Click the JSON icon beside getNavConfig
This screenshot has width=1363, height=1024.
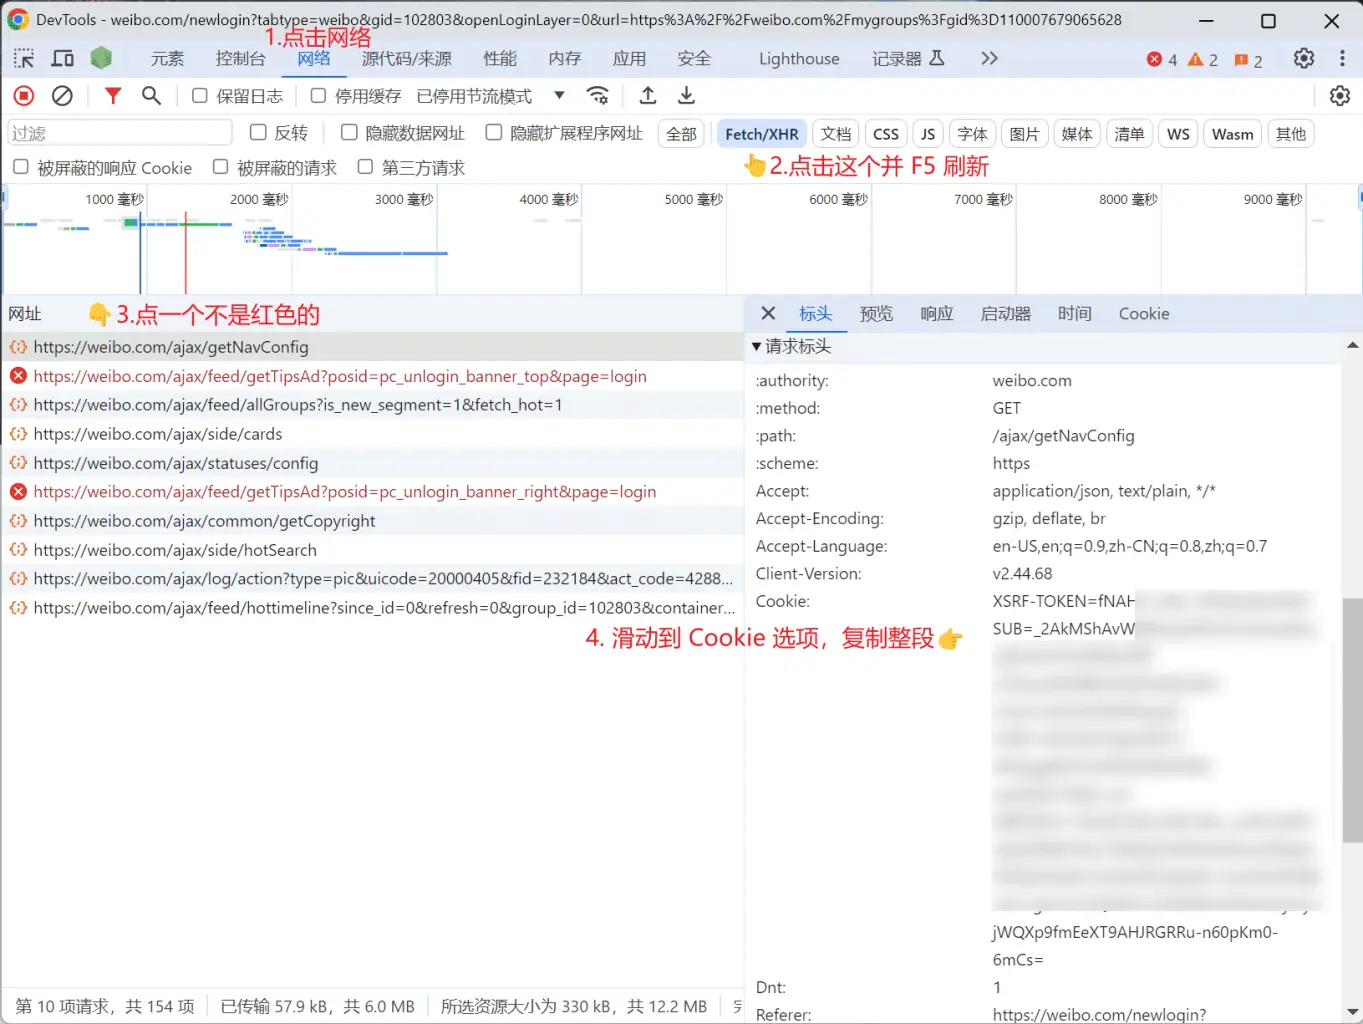pos(18,347)
